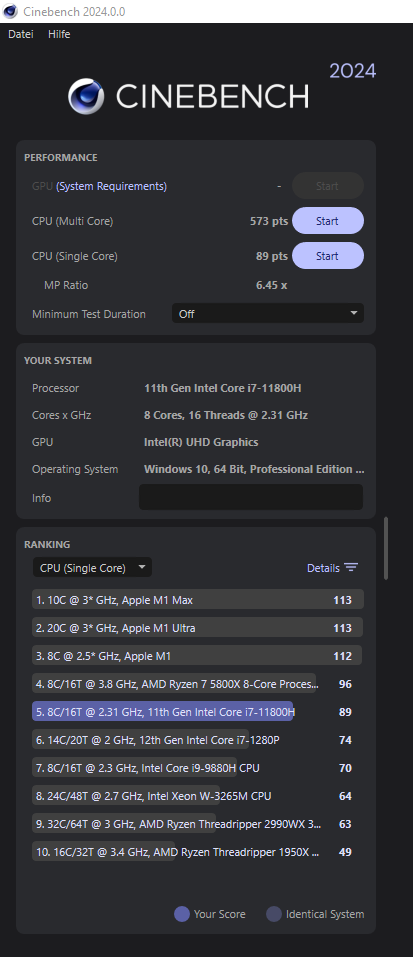Select ranking row 9 Threadripper 2990WX

tap(198, 824)
